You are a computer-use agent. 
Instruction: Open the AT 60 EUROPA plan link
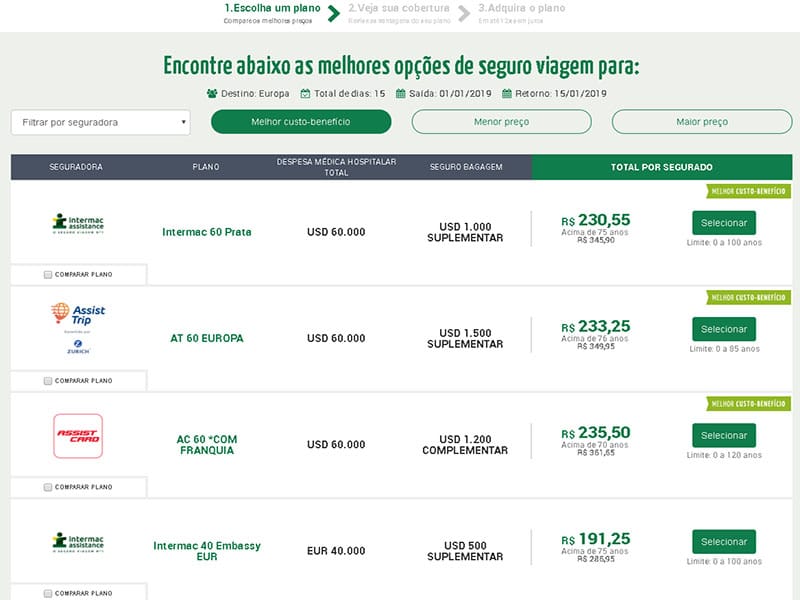point(207,338)
